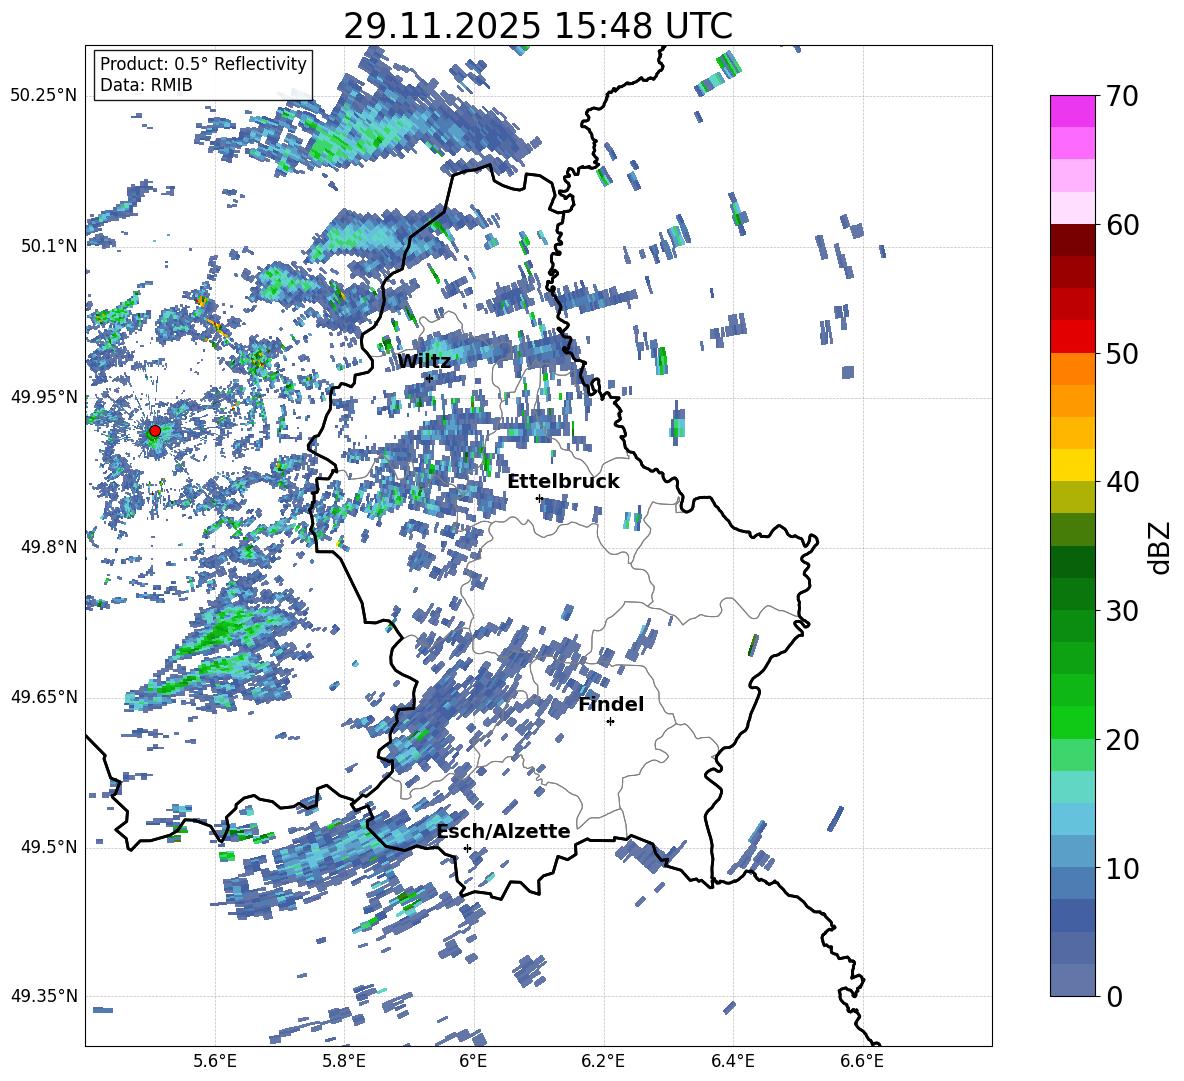1184x1081 pixels.
Task: Click the Wiltz city label
Action: point(424,362)
